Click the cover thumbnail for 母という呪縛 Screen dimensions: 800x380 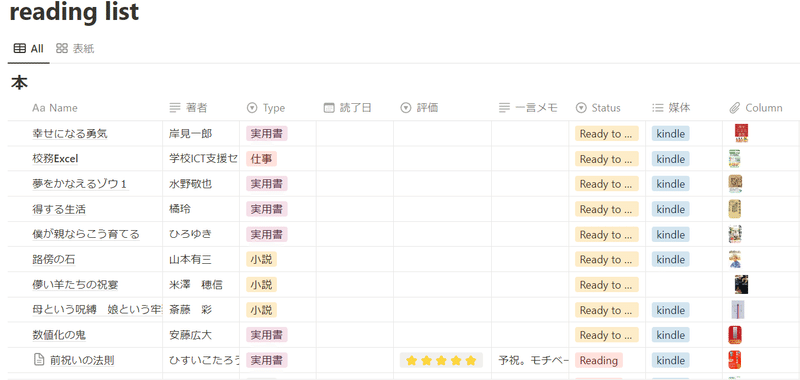738,310
